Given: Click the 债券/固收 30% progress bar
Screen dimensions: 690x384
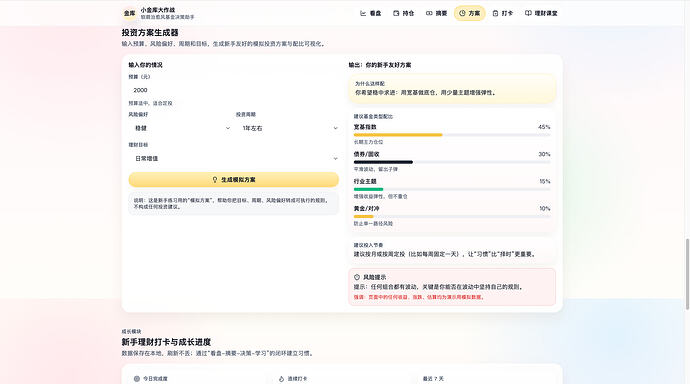Looking at the screenshot, I should (x=452, y=162).
